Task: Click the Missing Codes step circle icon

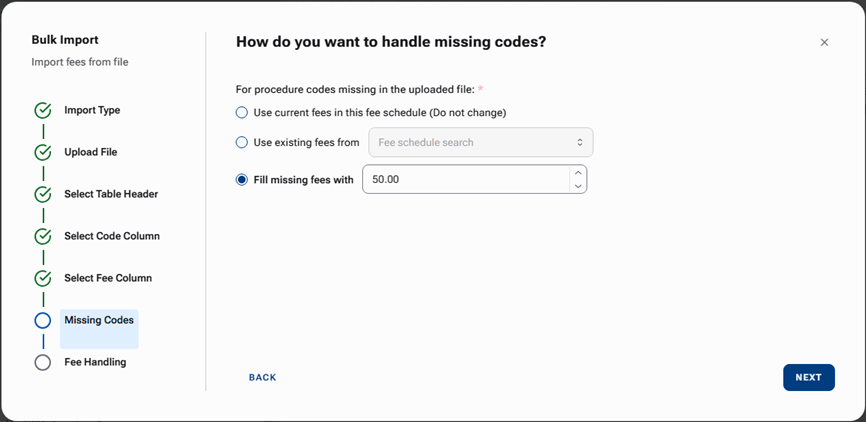Action: [42, 321]
